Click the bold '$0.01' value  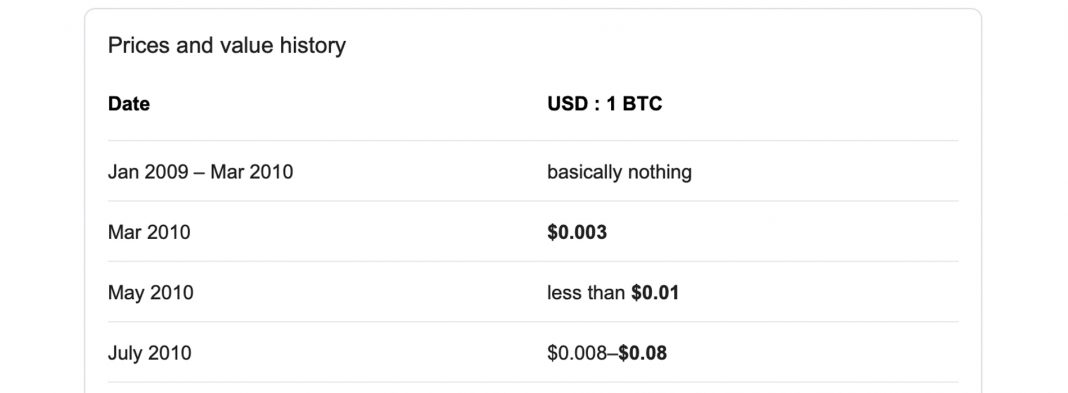pos(655,293)
